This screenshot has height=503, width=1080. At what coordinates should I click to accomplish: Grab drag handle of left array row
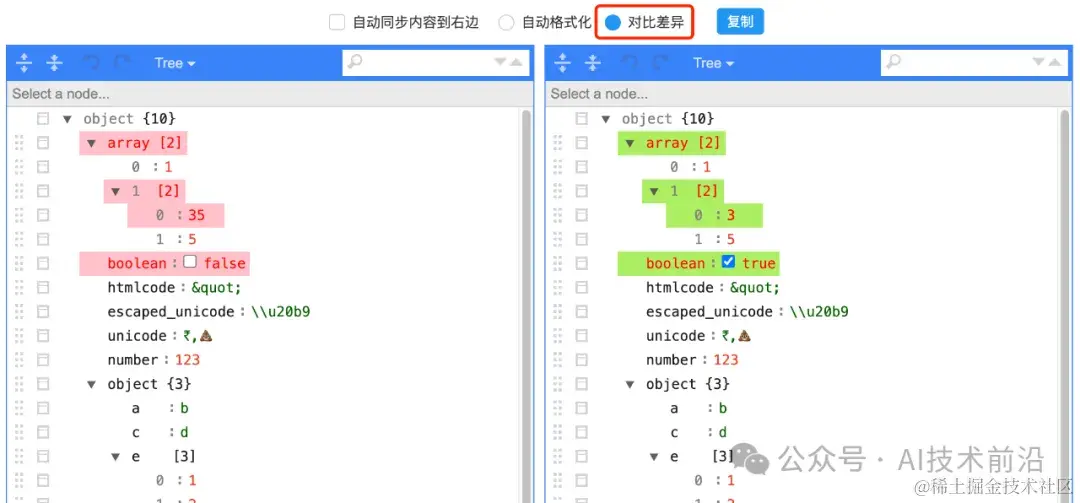19,143
